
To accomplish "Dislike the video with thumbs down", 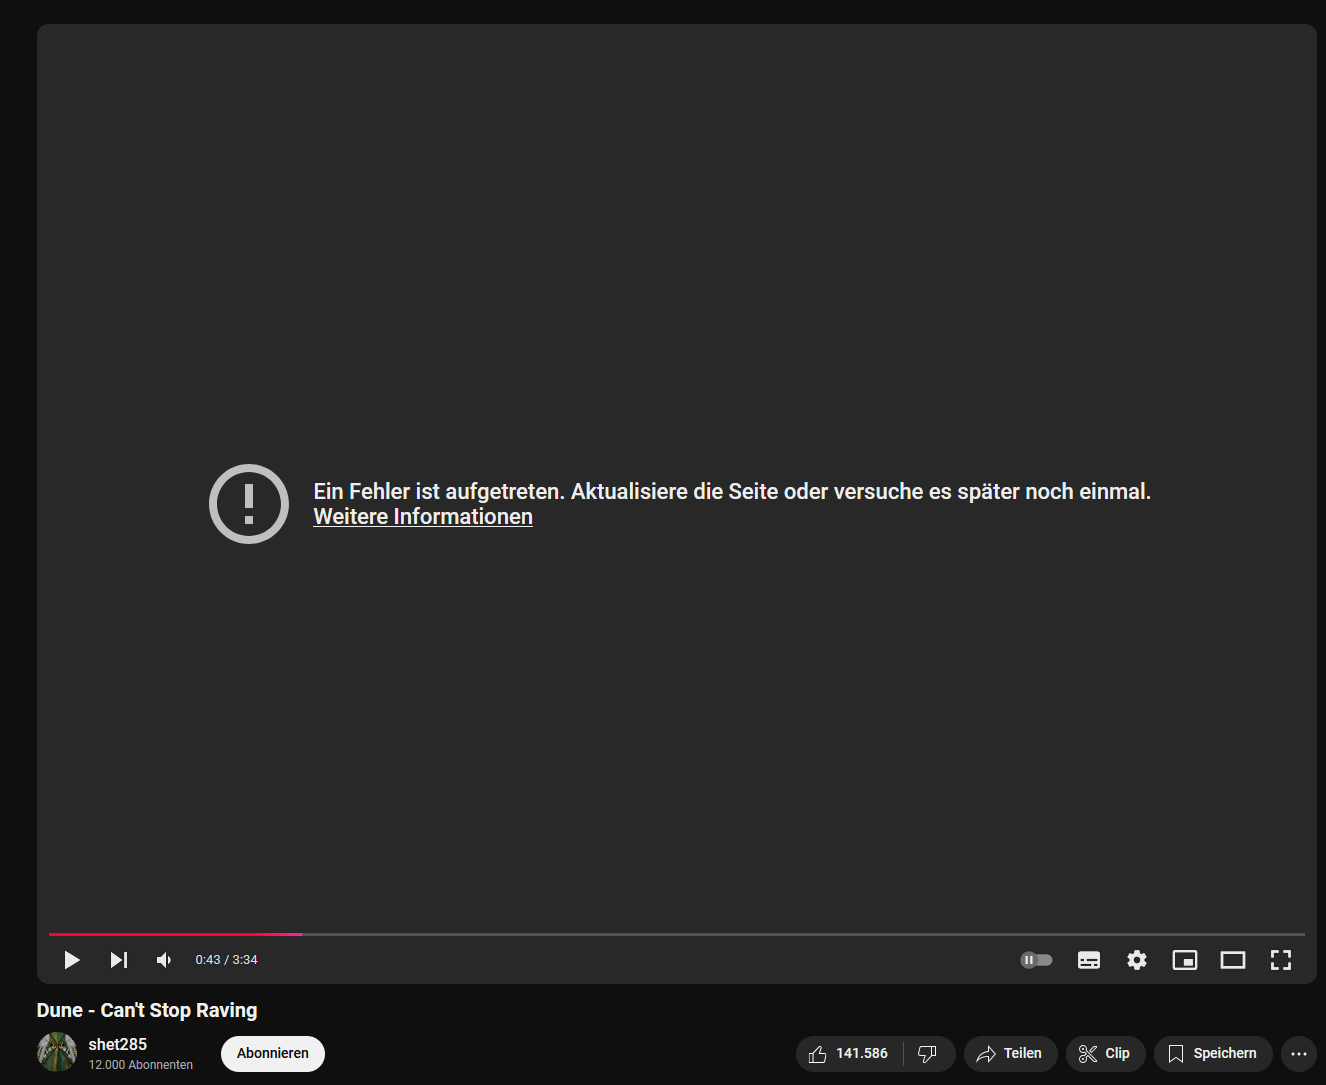I will click(x=928, y=1054).
